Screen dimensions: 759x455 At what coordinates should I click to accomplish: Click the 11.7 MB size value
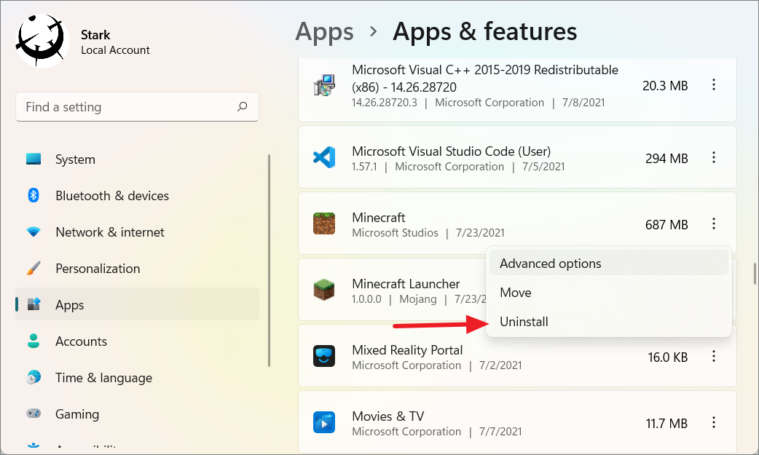click(x=667, y=424)
